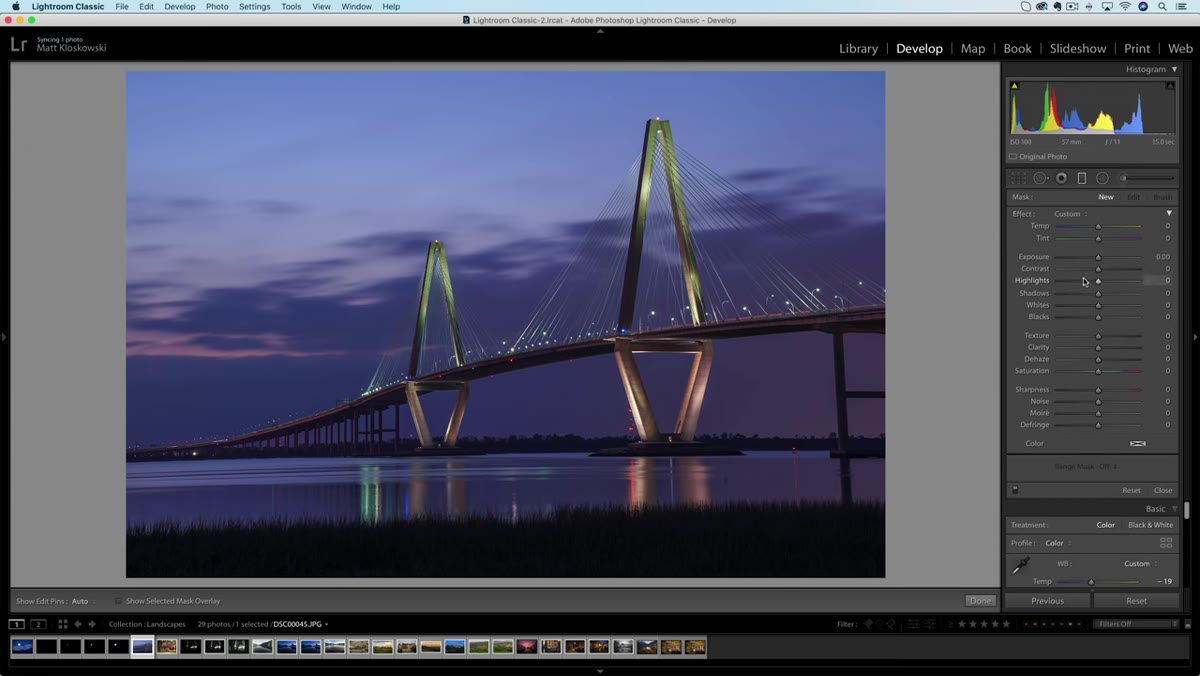This screenshot has height=676, width=1200.
Task: Select the Radial Filter tool icon
Action: (x=1102, y=178)
